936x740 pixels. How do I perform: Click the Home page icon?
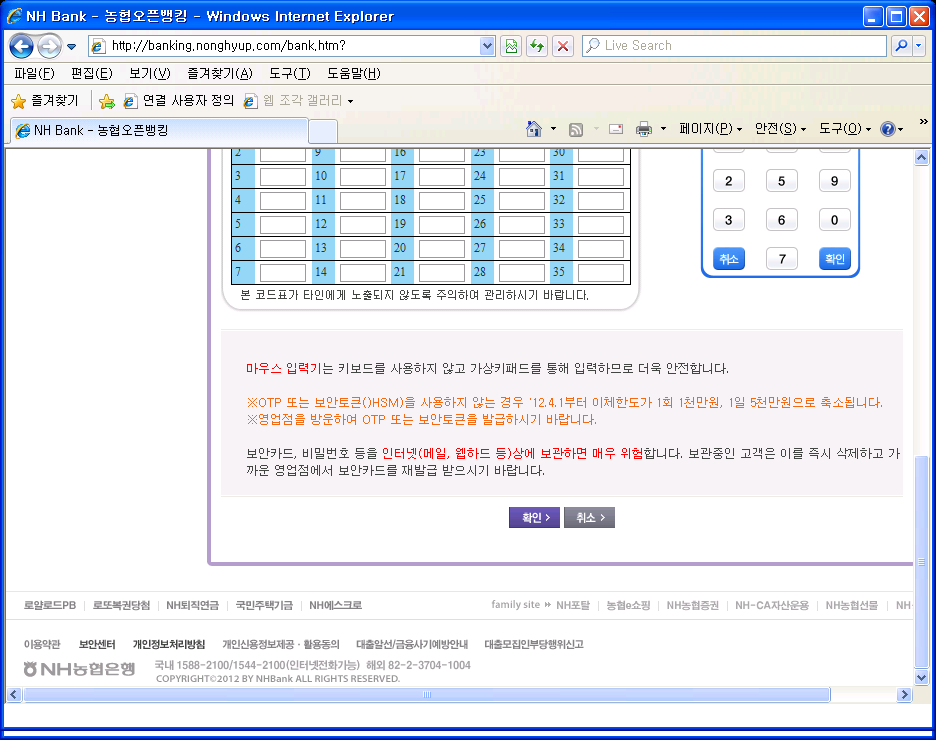point(534,129)
